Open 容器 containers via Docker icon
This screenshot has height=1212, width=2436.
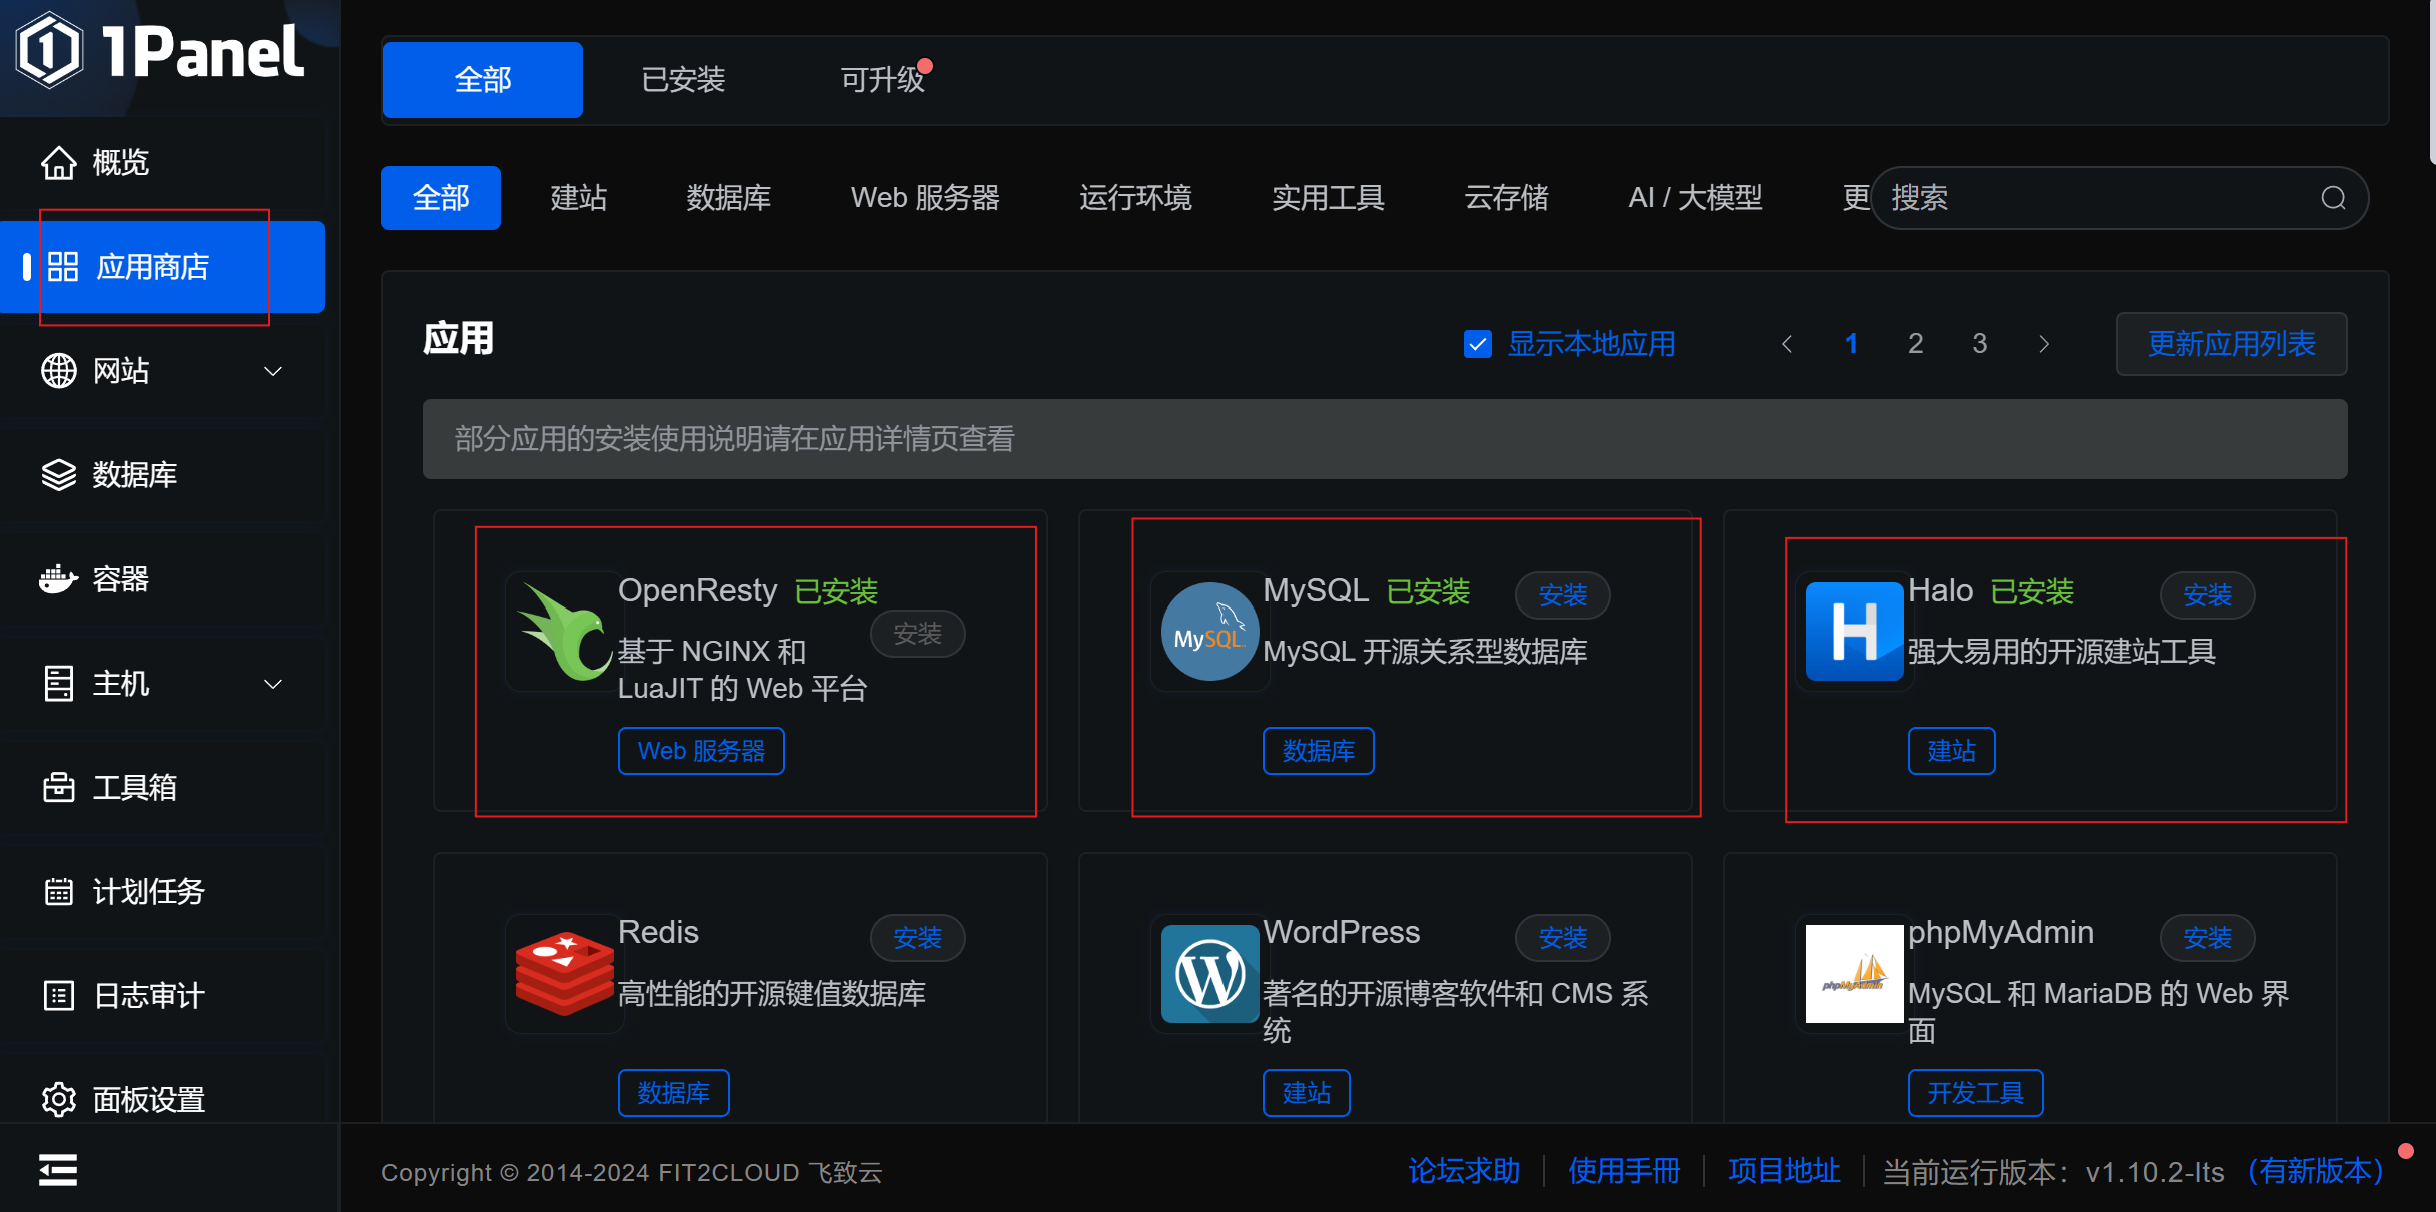58,578
